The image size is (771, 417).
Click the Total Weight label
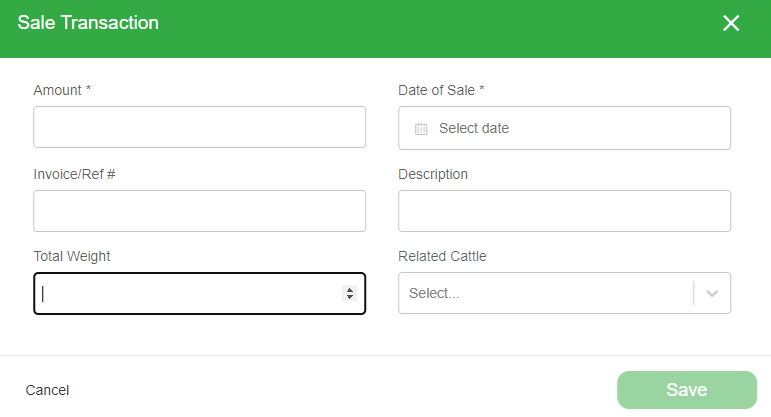coord(72,256)
